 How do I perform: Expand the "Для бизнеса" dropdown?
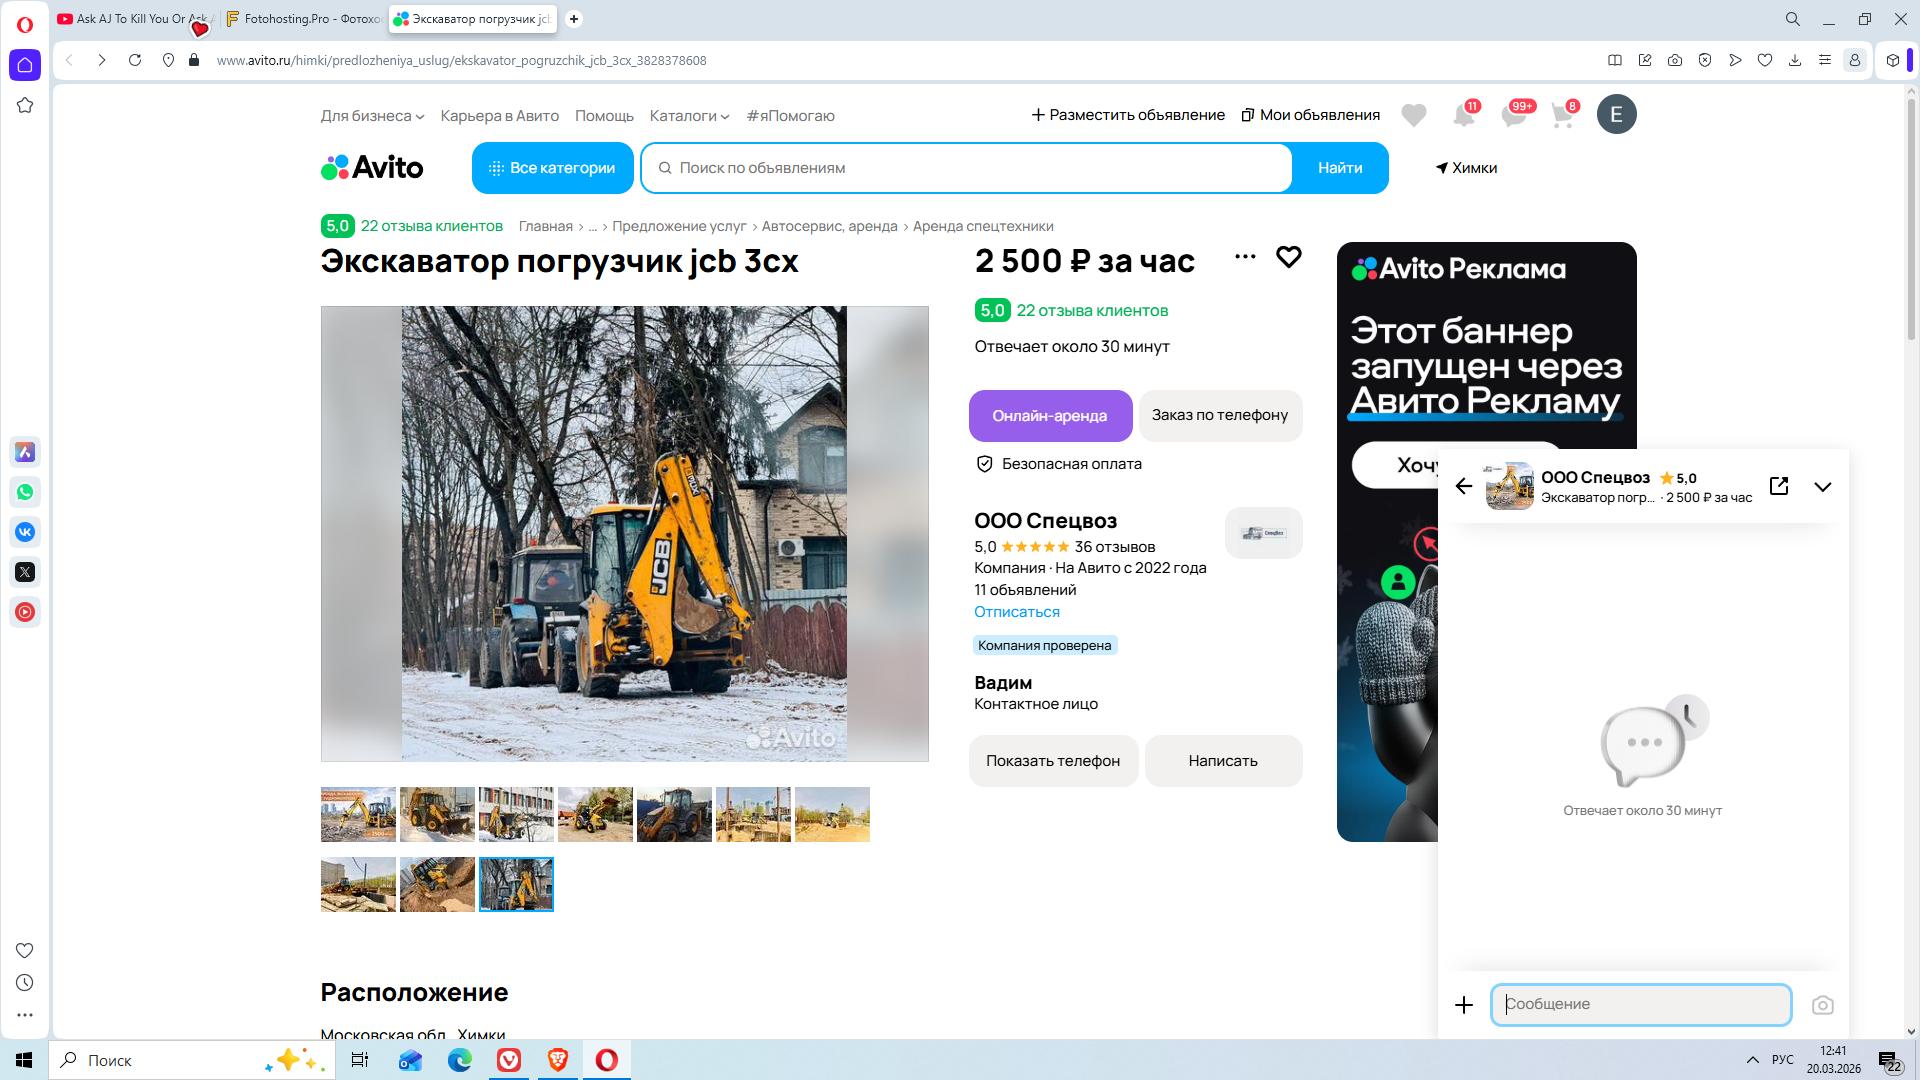[372, 116]
